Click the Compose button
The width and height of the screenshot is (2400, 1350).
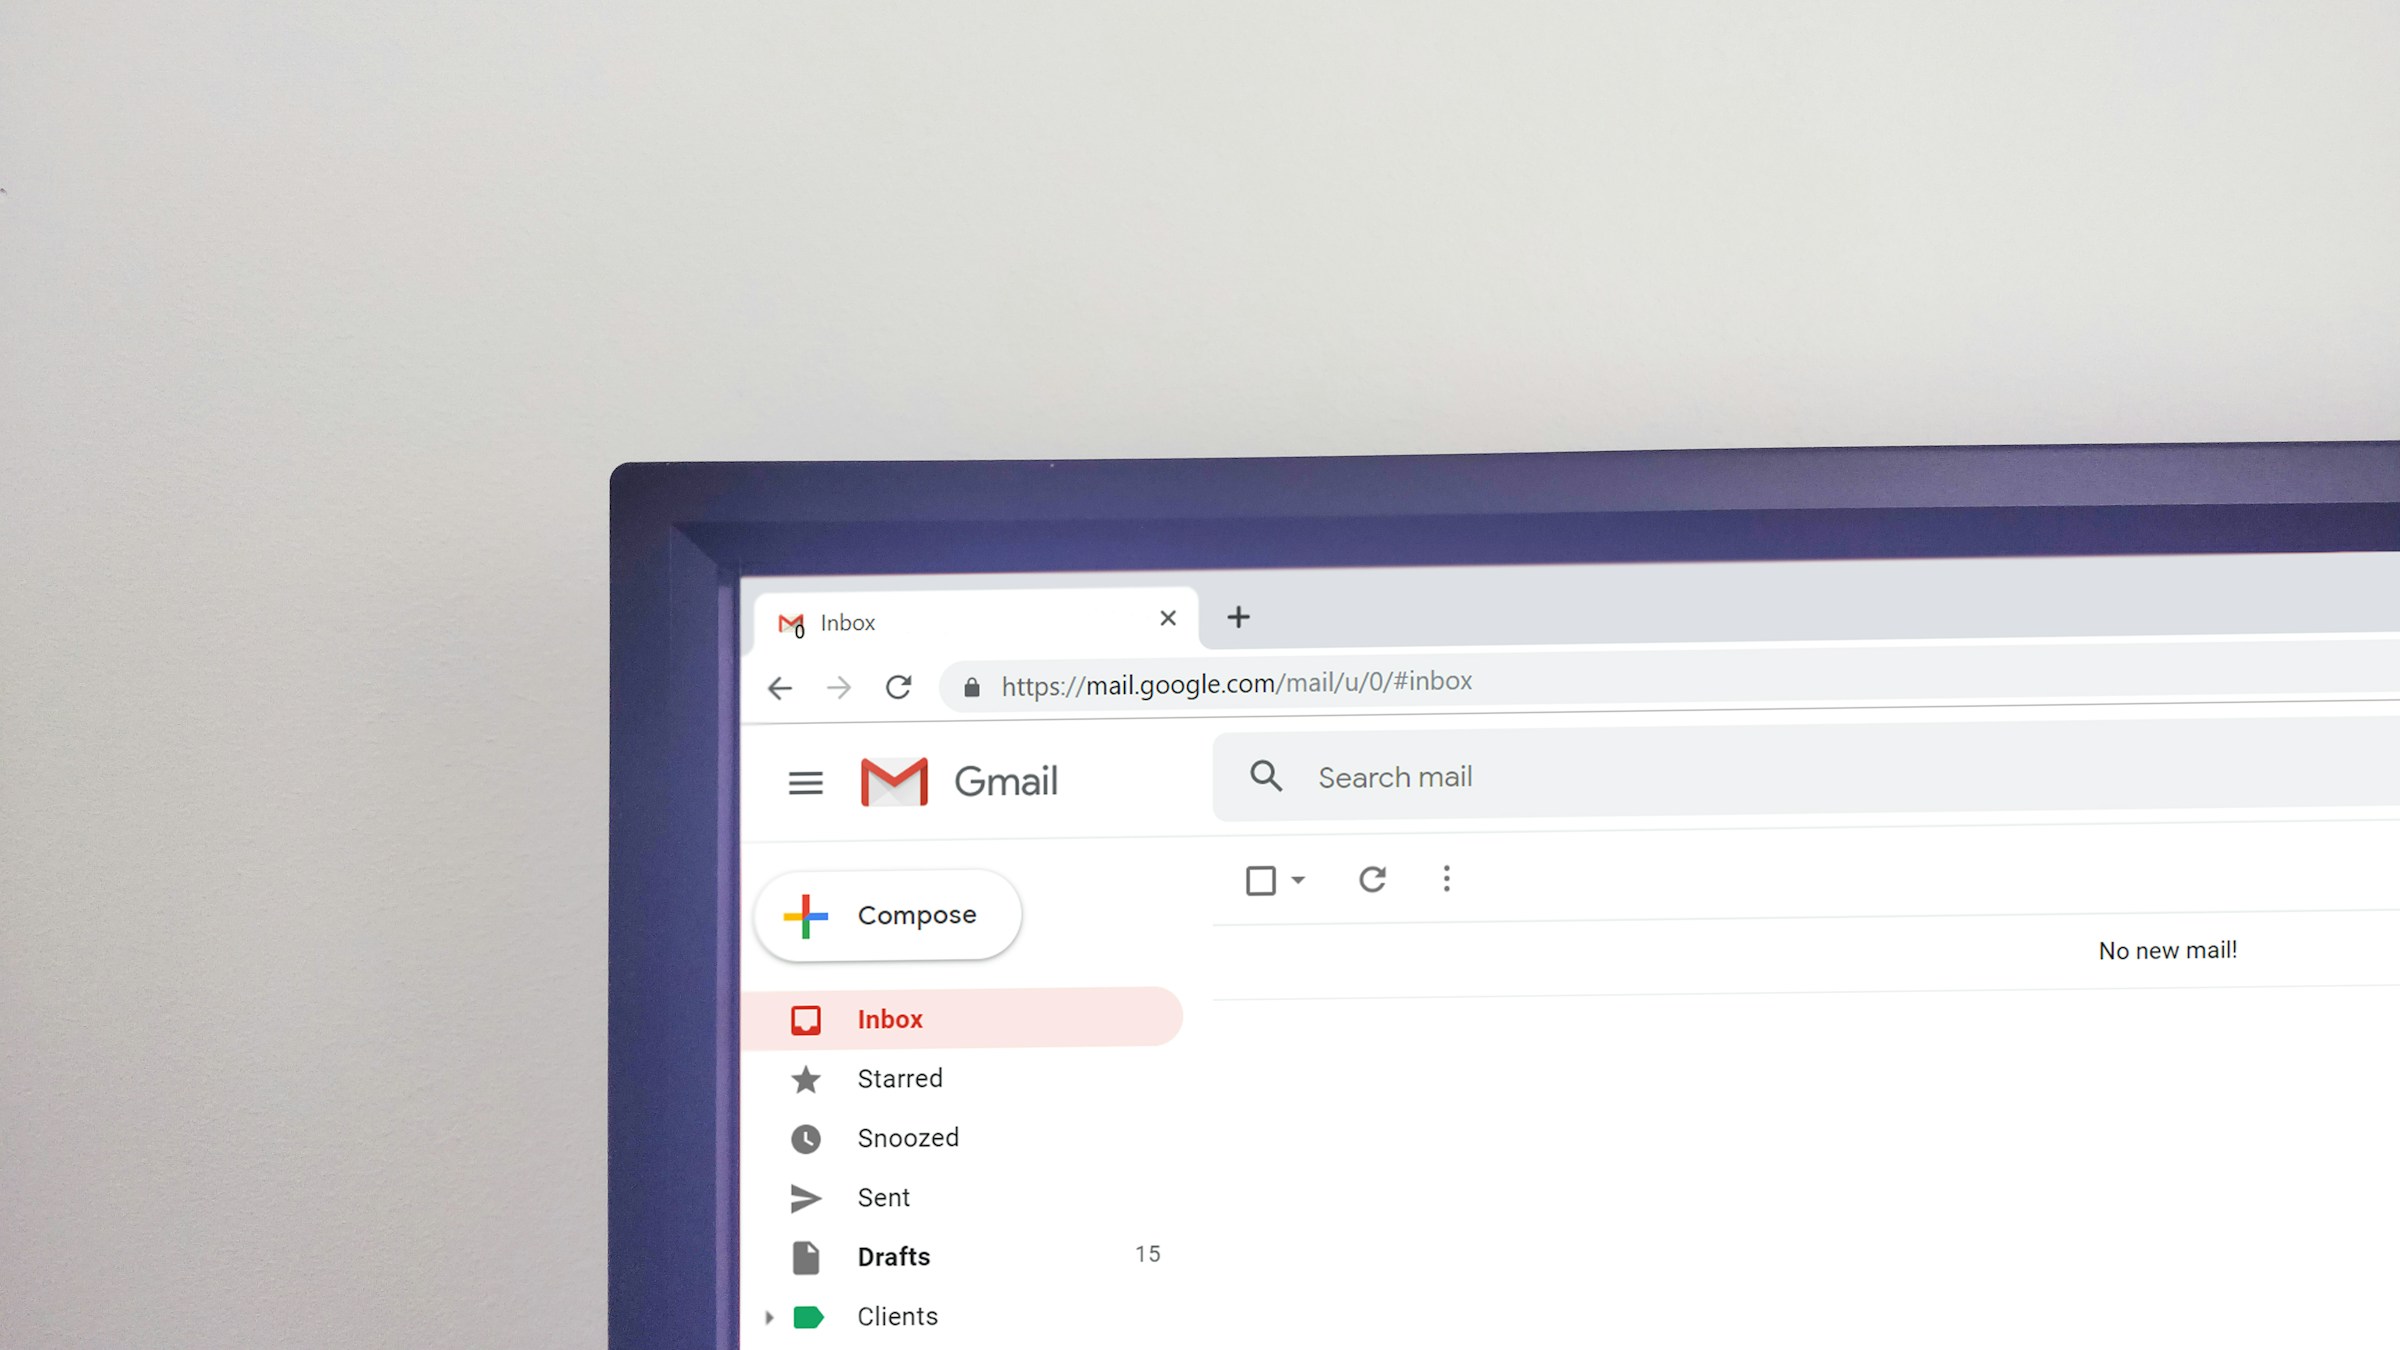tap(888, 915)
